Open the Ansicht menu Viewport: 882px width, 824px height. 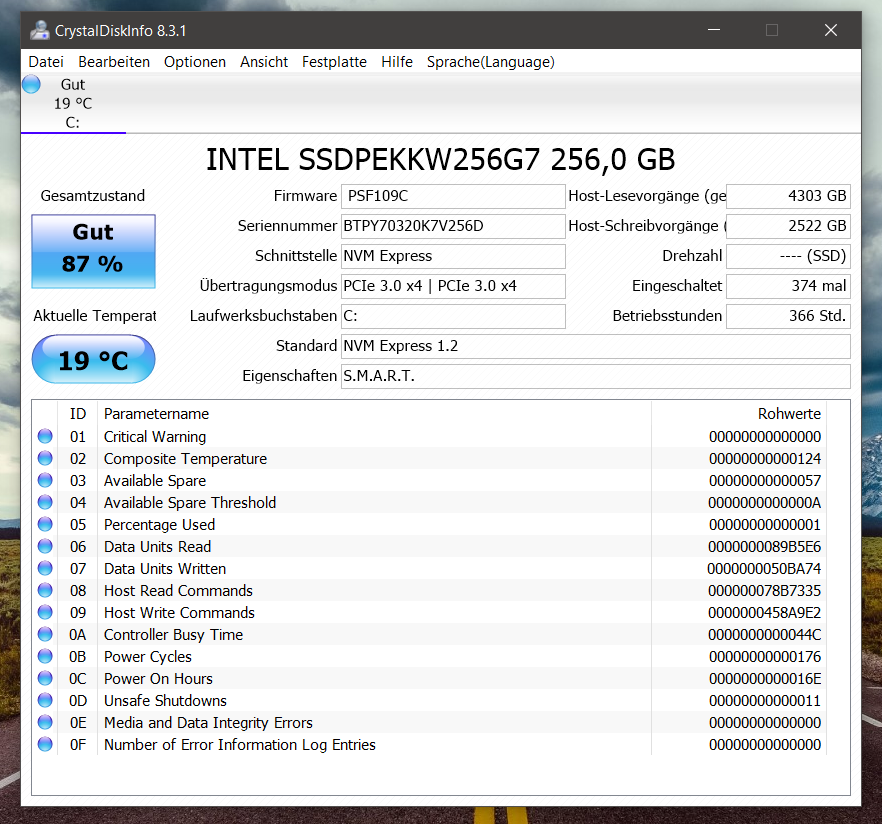click(264, 62)
